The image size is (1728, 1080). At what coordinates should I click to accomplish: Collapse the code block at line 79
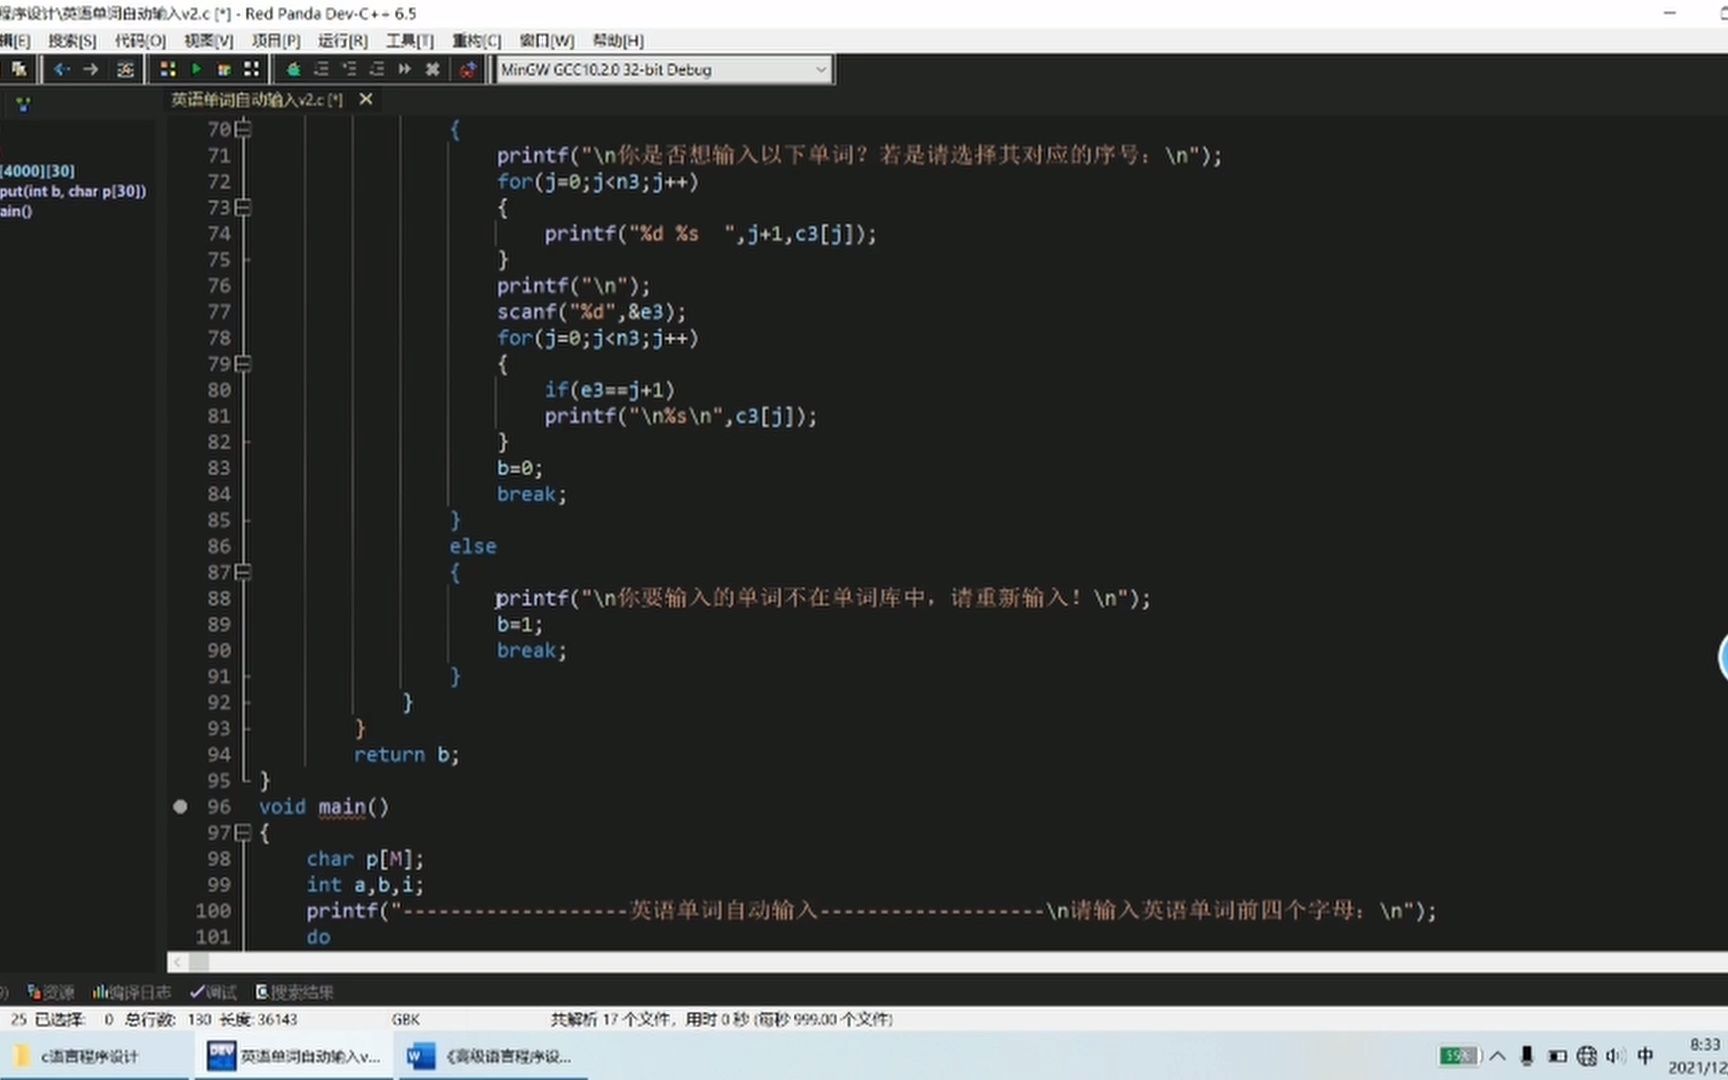point(243,363)
